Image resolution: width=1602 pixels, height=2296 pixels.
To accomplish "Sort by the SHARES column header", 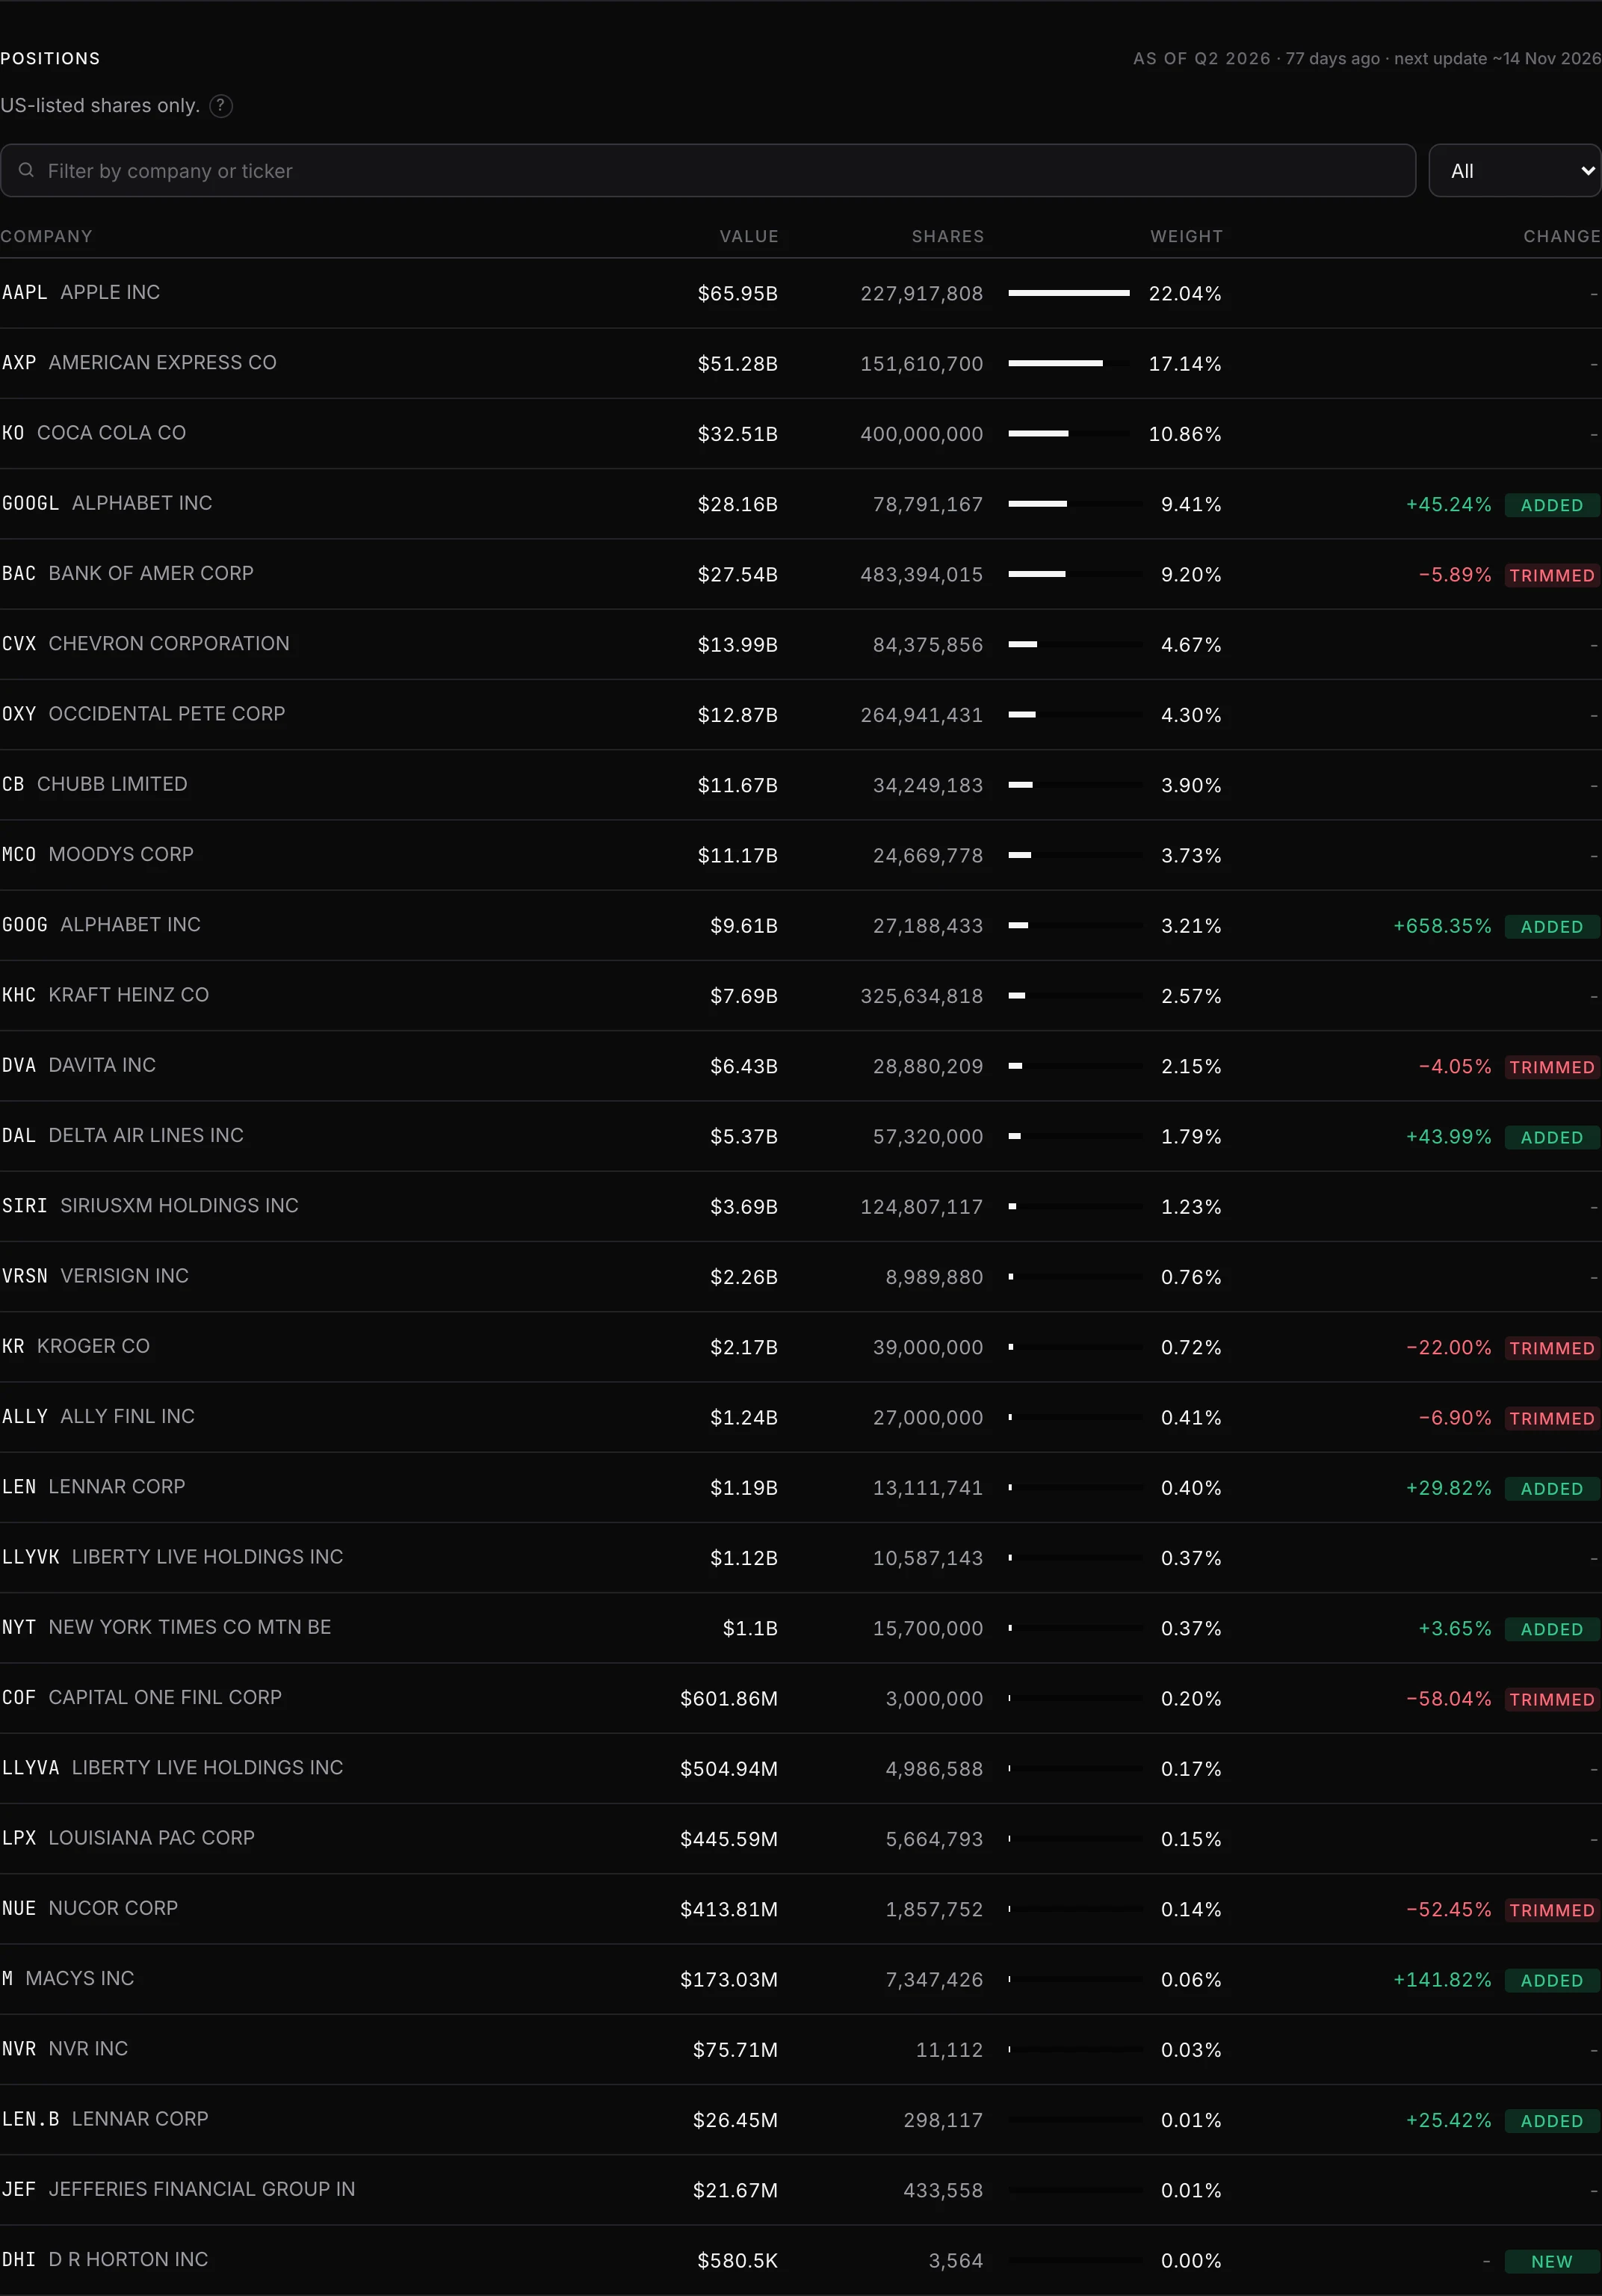I will click(948, 237).
